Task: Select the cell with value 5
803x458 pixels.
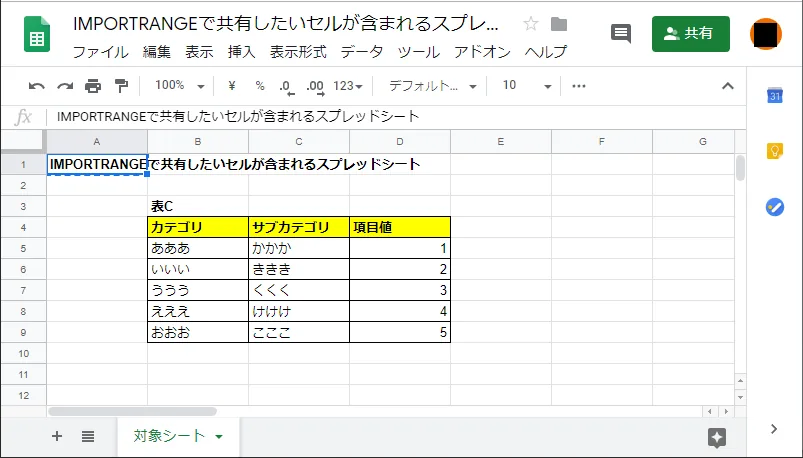Action: point(399,332)
